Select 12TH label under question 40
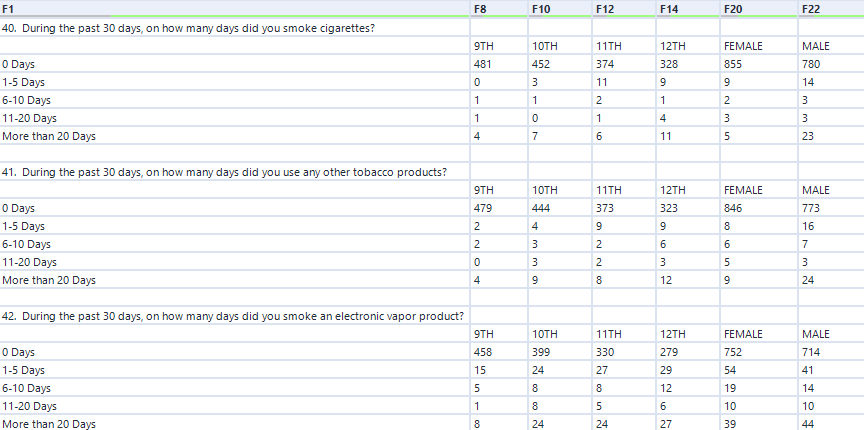This screenshot has width=864, height=430. (673, 46)
